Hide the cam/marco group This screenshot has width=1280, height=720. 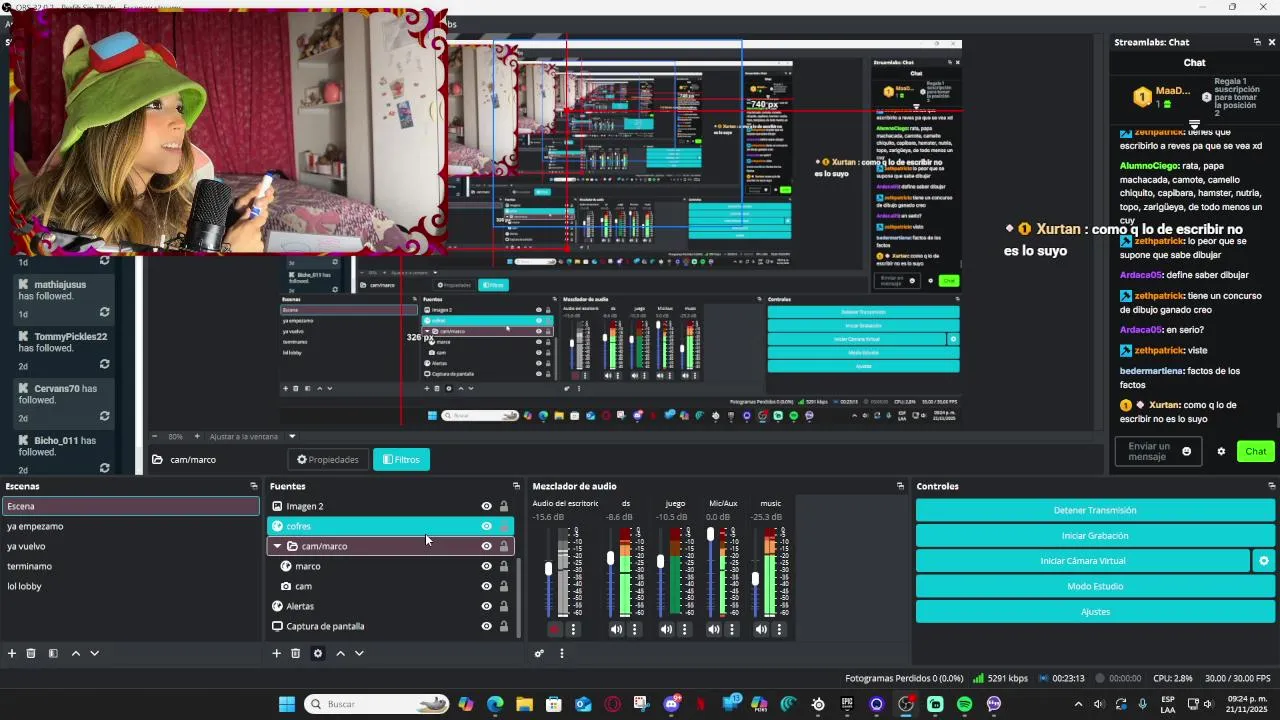487,546
